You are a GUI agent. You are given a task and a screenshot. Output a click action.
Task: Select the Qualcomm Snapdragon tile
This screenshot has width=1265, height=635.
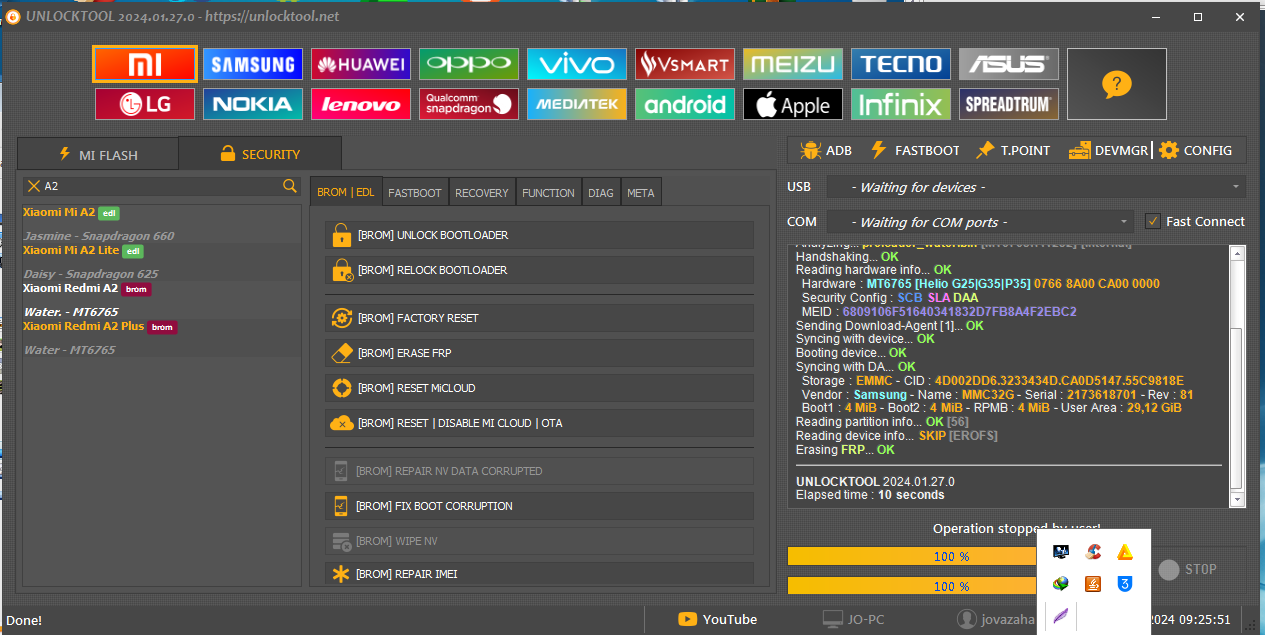click(469, 104)
